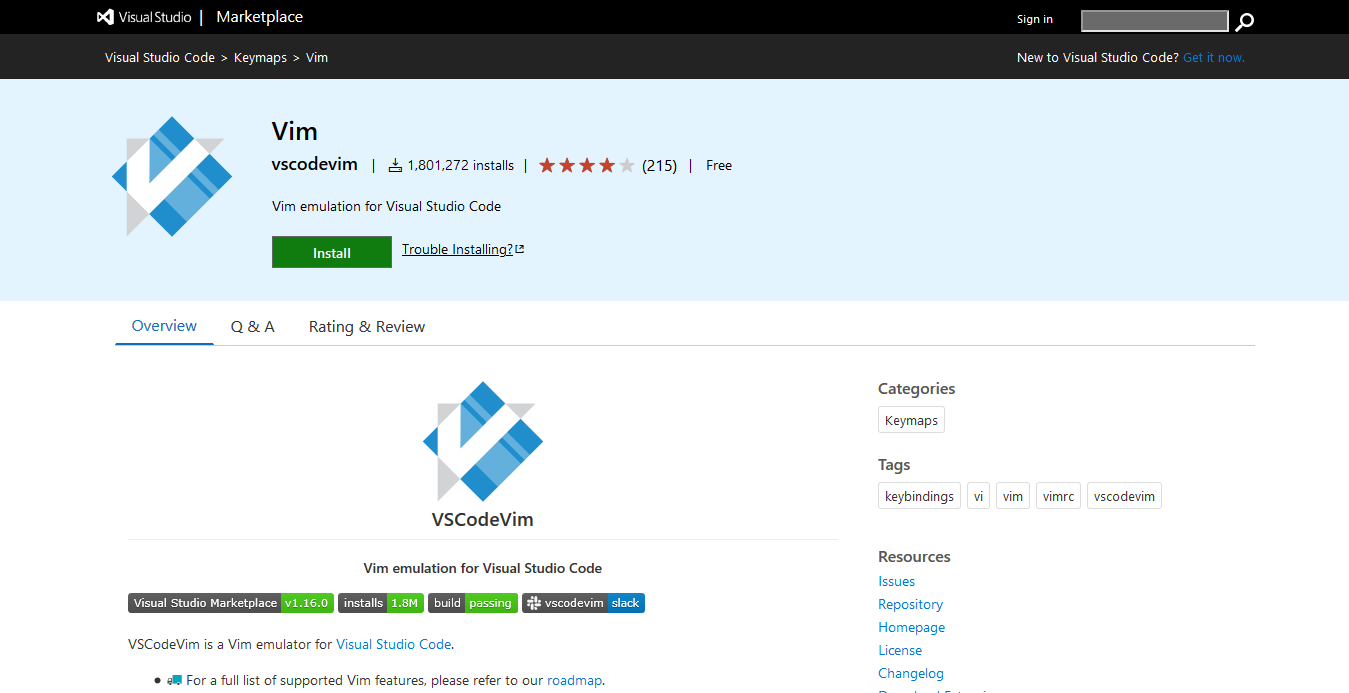1349x693 pixels.
Task: Click the Visual Studio logo in the header
Action: tap(104, 16)
